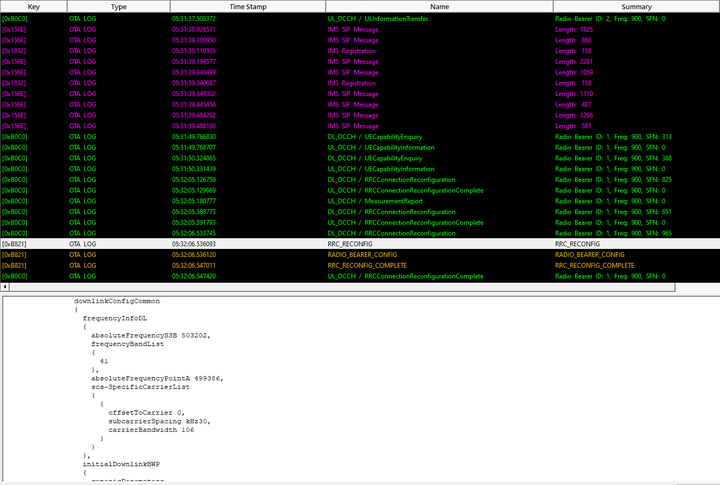The image size is (720, 485).
Task: Click the left arrow of the horizontal scrollbar
Action: pyautogui.click(x=5, y=287)
